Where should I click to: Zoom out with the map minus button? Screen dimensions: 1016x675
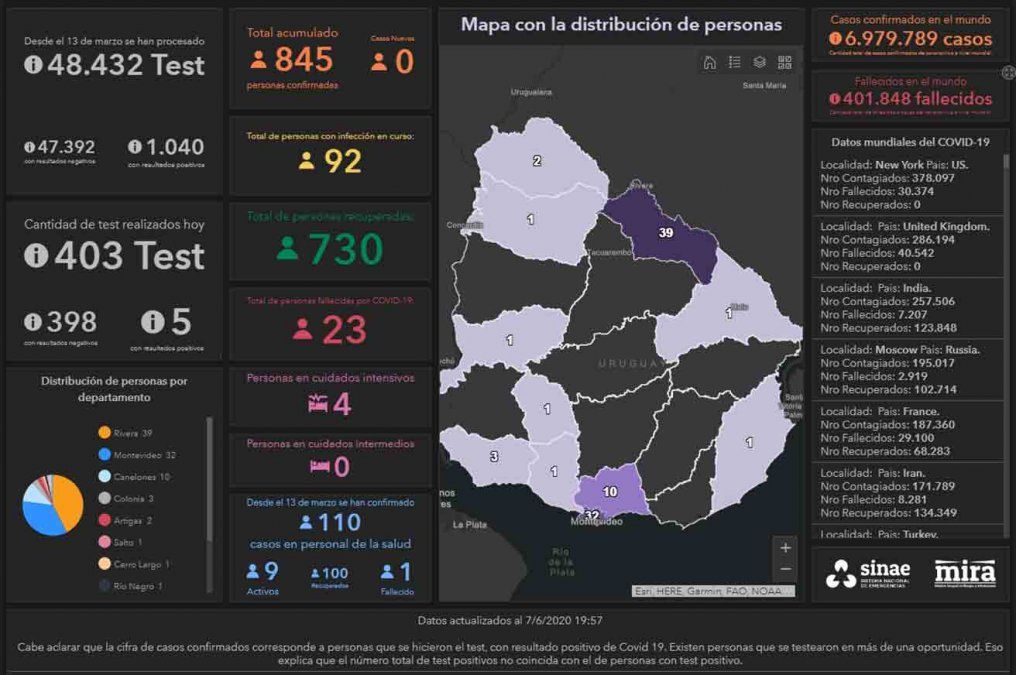coord(785,570)
